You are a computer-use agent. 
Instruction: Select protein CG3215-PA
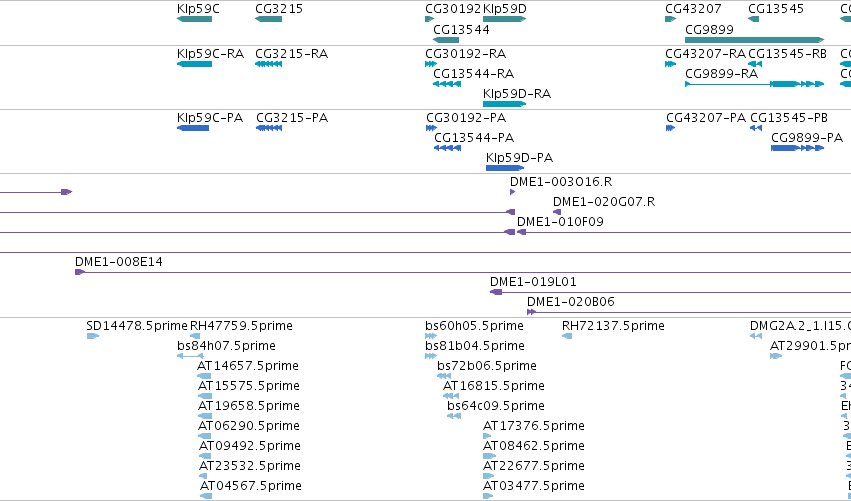point(269,128)
